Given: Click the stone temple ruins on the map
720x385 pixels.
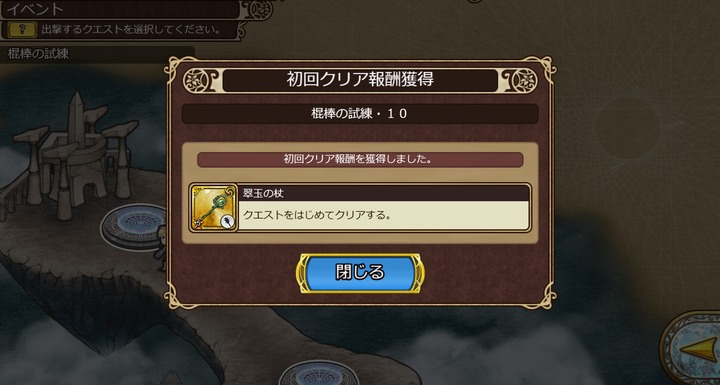Looking at the screenshot, I should pos(76,156).
